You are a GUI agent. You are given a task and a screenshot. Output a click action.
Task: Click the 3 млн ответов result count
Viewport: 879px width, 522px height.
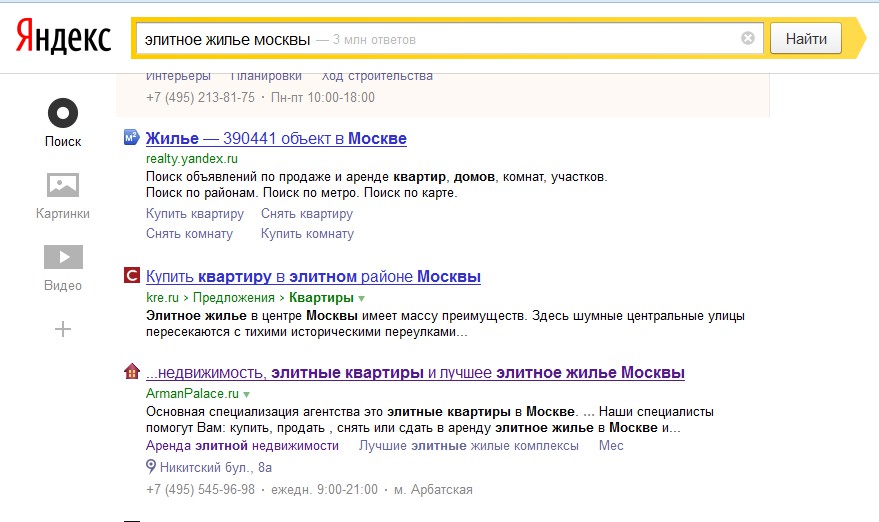click(374, 40)
